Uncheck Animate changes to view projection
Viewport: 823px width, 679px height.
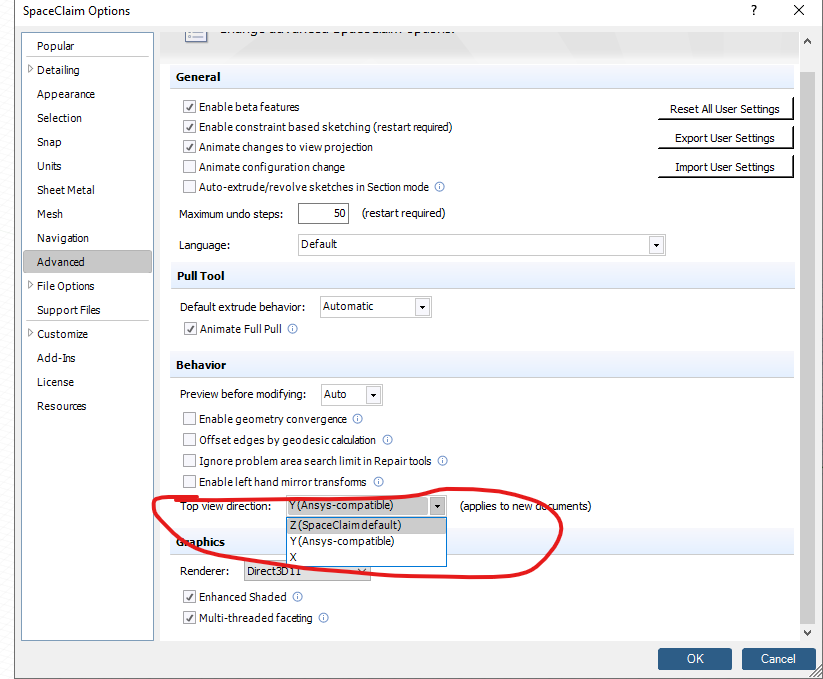(188, 145)
